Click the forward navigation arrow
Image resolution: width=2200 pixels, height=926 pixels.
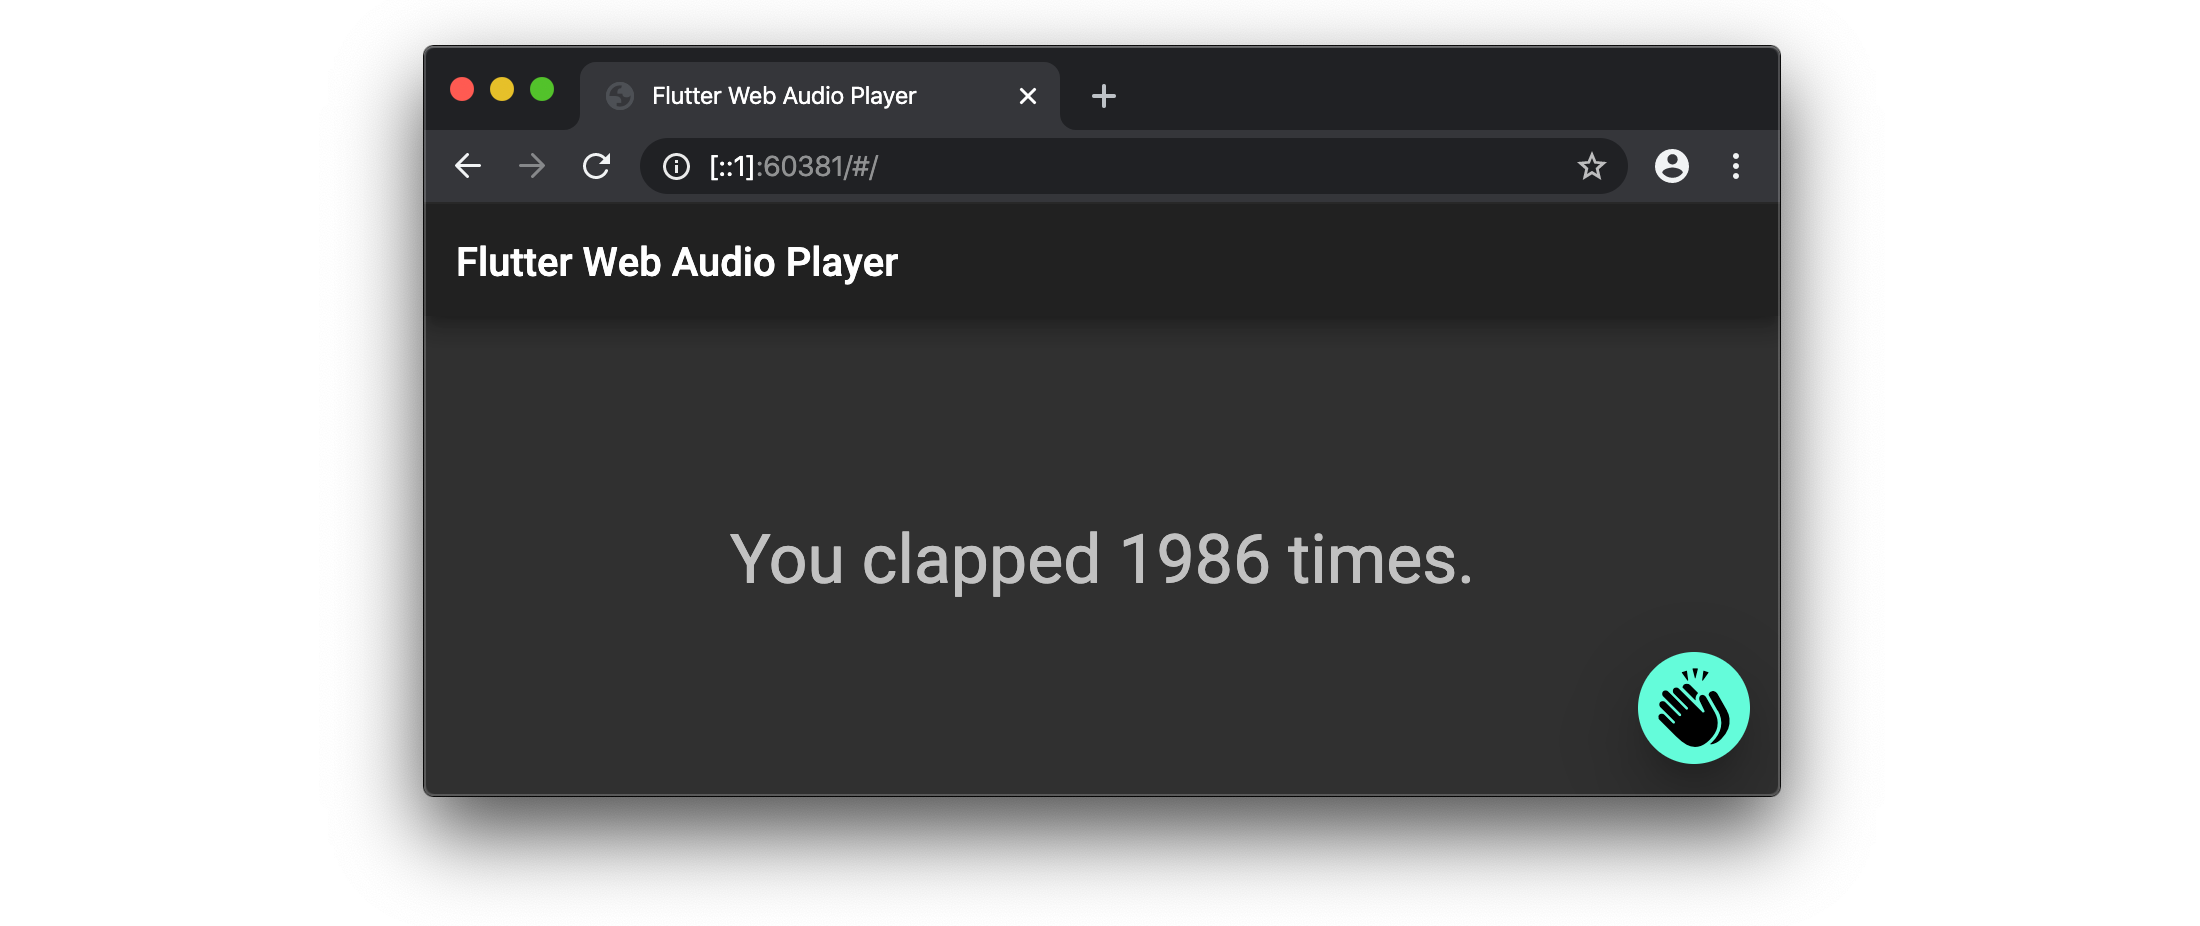point(532,166)
